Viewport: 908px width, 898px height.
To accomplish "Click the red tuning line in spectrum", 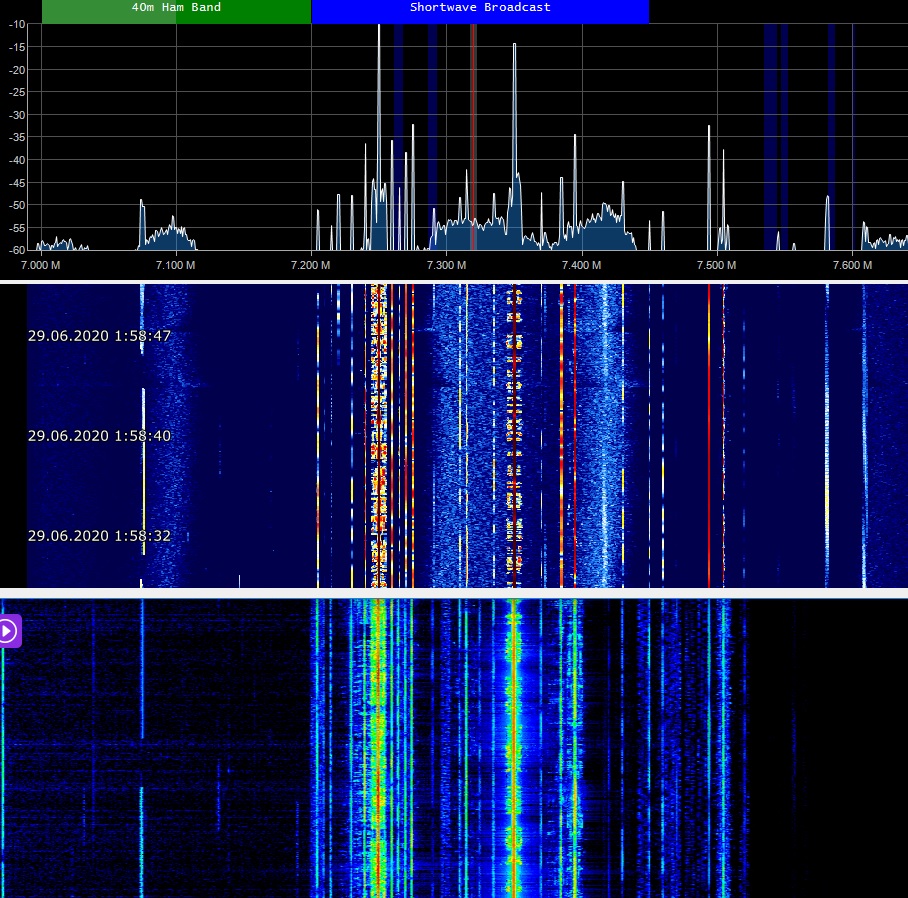I will [473, 137].
